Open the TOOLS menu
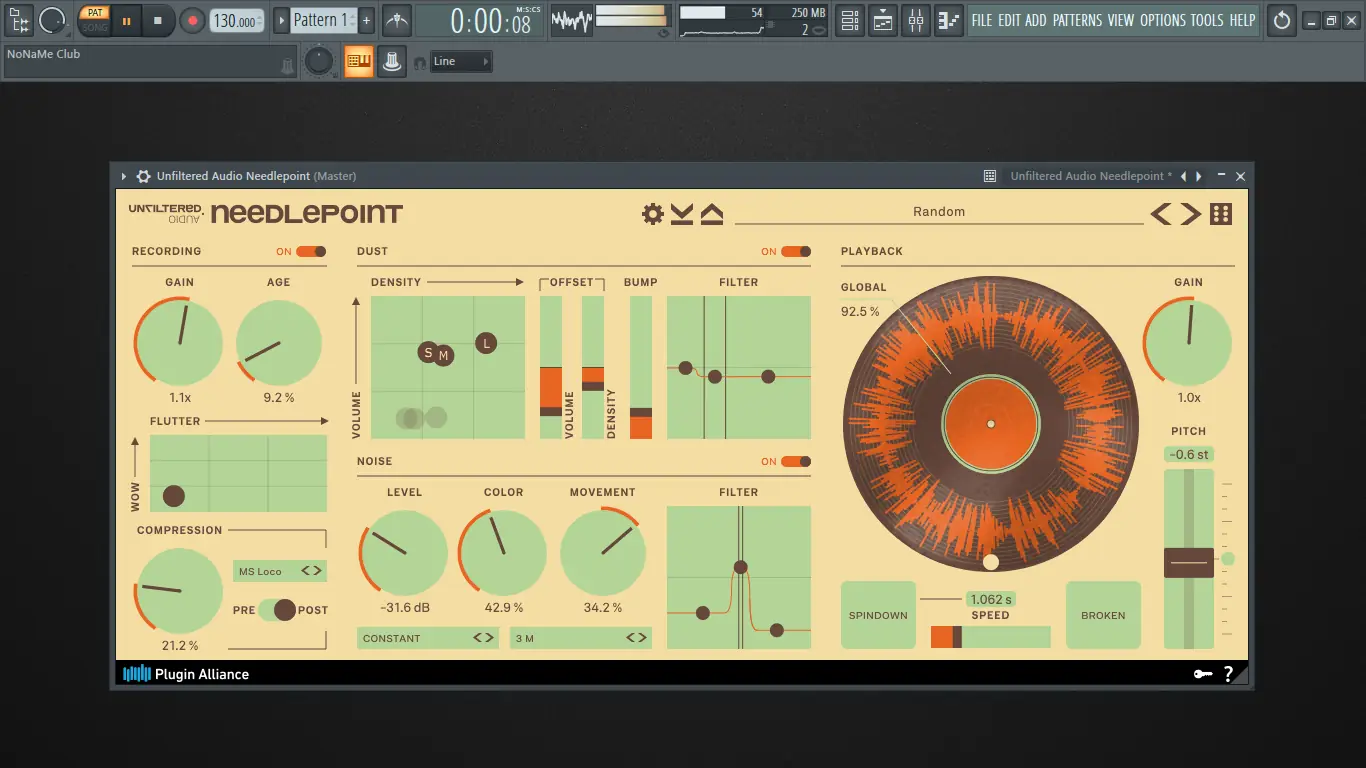1366x768 pixels. point(1207,20)
